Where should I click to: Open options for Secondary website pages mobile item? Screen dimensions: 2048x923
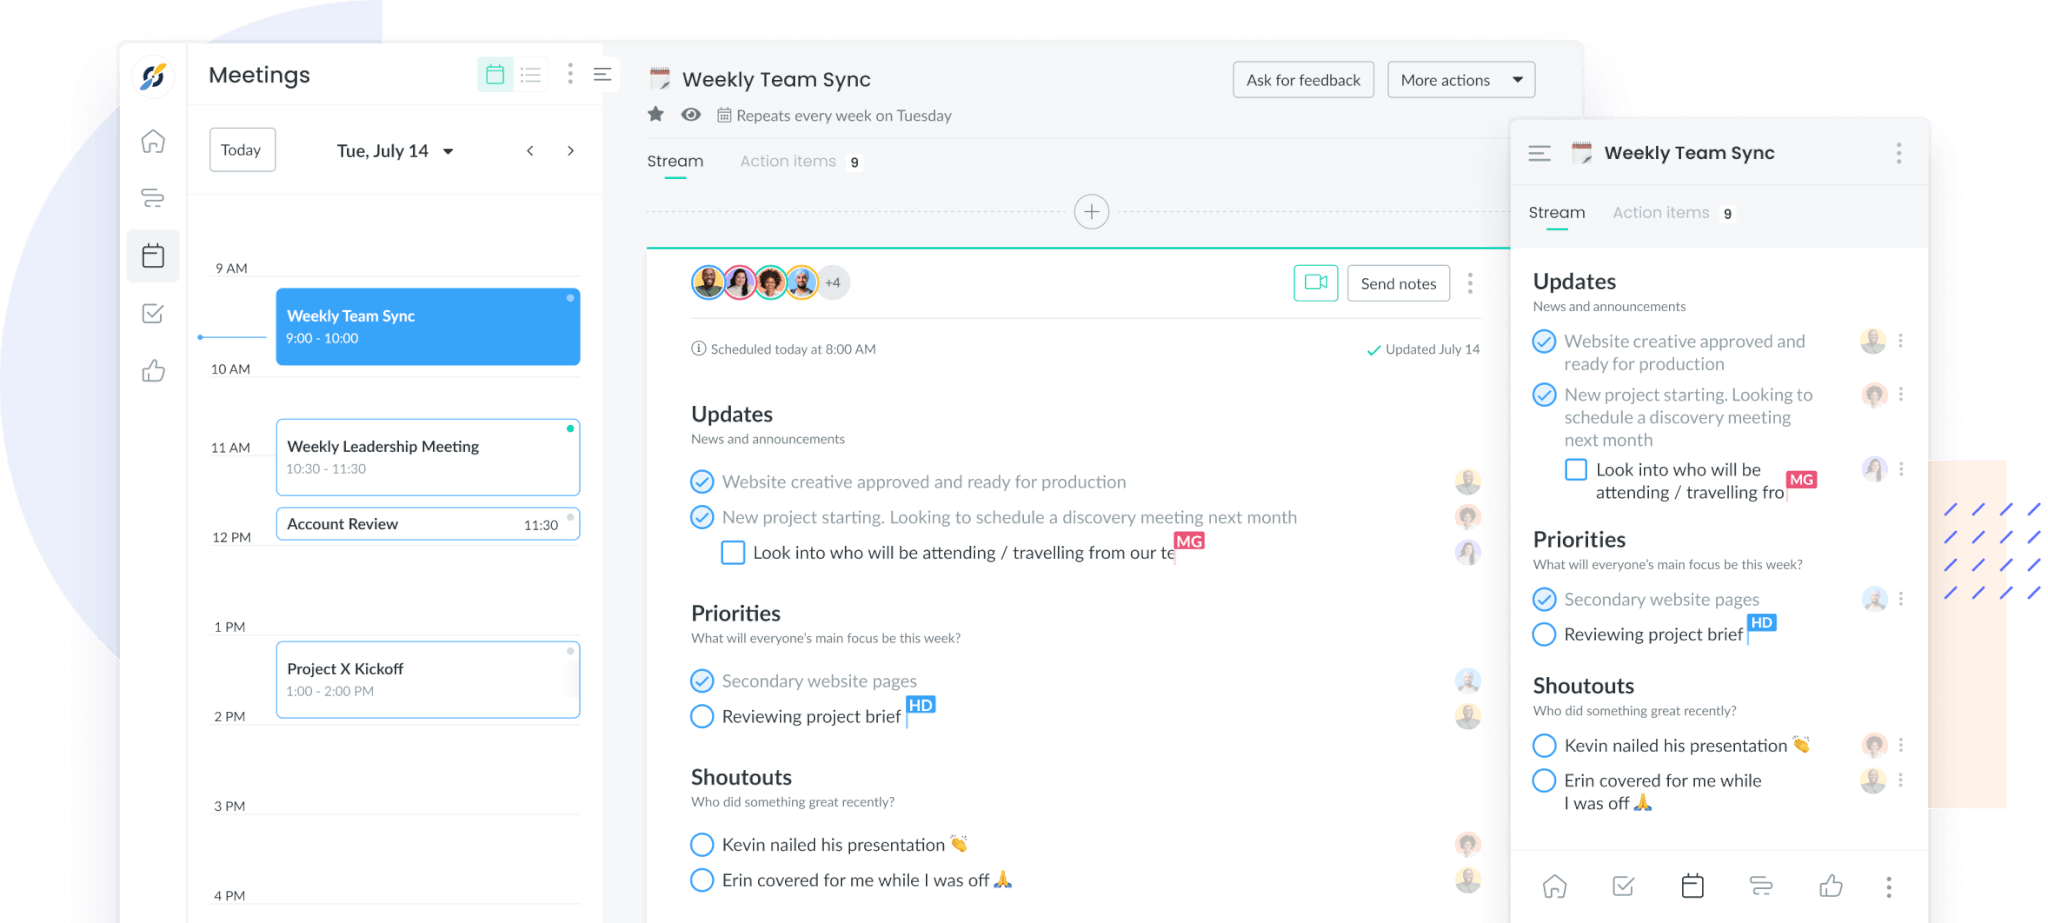pyautogui.click(x=1900, y=599)
